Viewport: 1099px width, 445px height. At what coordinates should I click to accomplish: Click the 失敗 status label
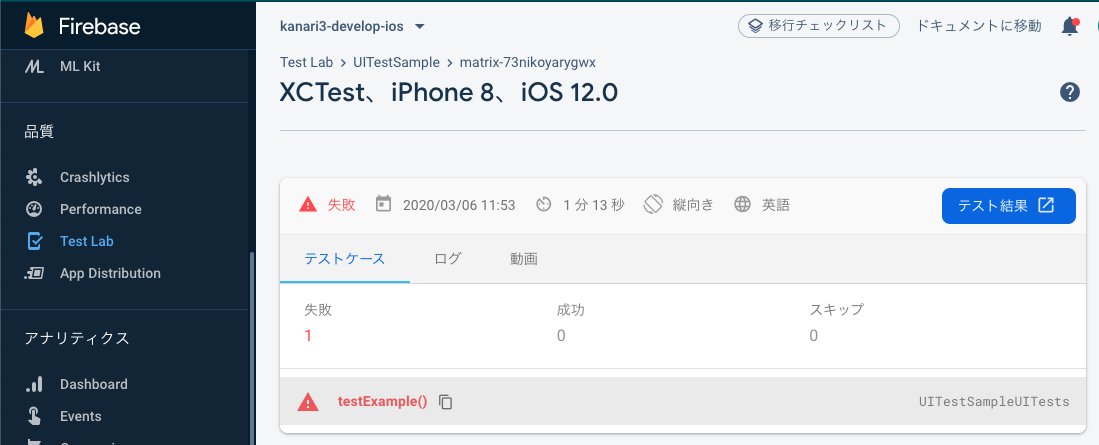click(x=341, y=205)
